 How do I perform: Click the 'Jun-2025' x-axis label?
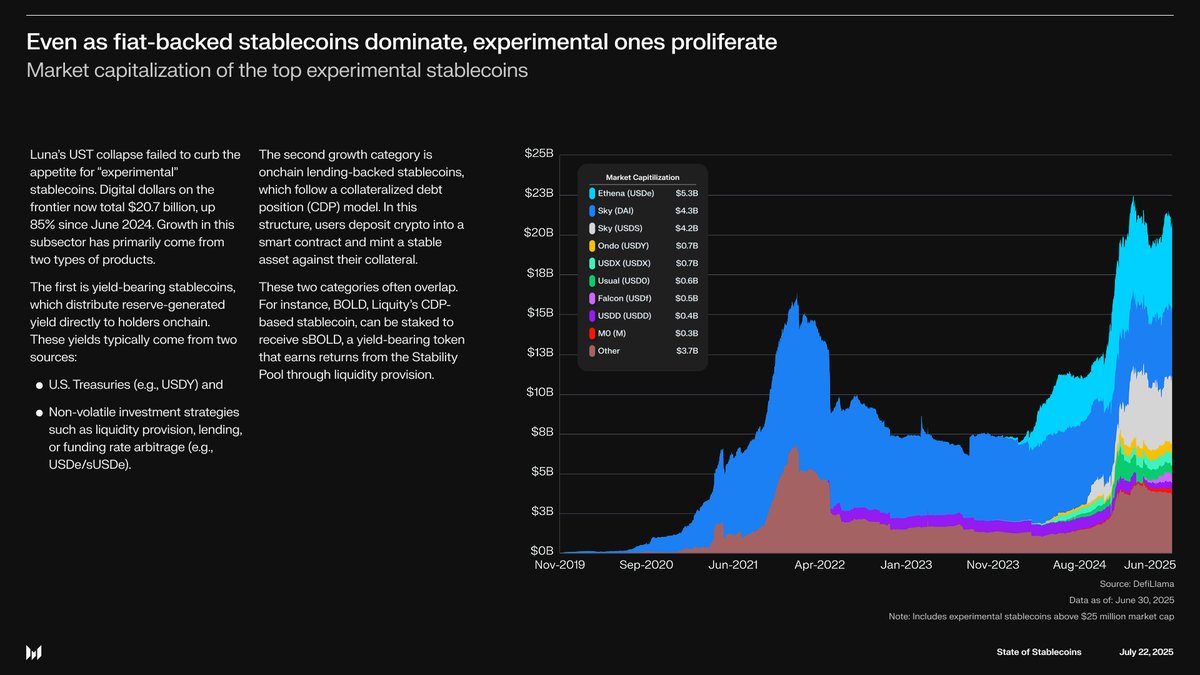1149,565
